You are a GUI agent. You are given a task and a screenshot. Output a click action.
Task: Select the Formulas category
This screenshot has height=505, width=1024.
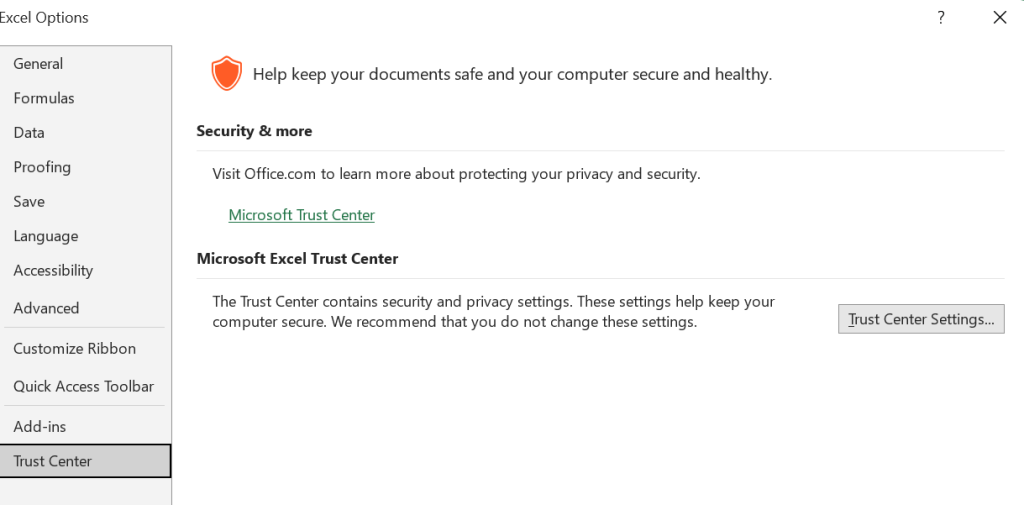coord(44,98)
